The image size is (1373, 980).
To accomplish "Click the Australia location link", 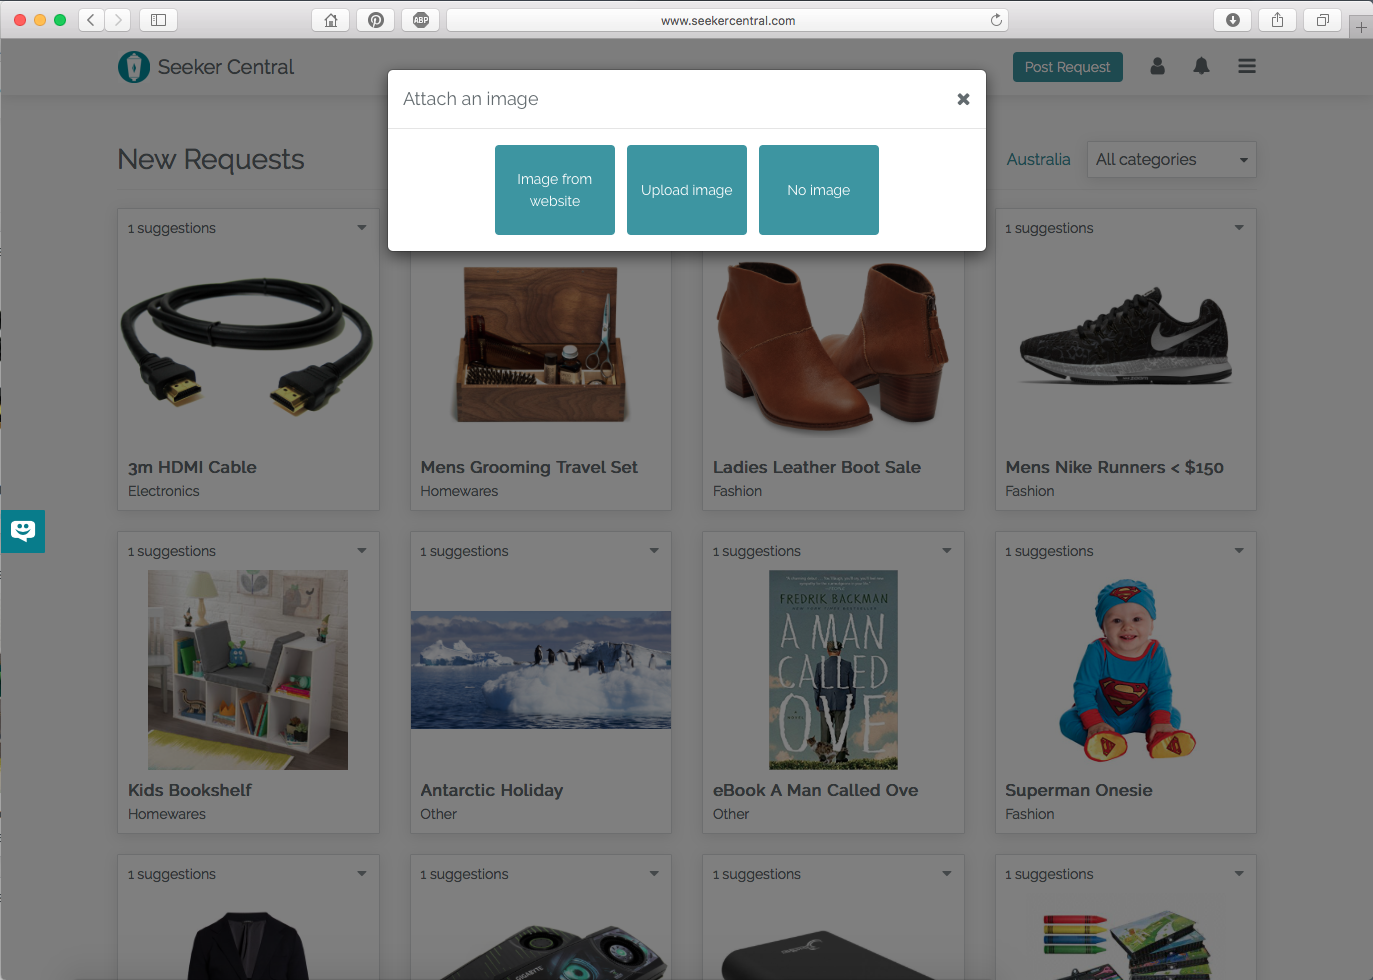I will click(1038, 159).
